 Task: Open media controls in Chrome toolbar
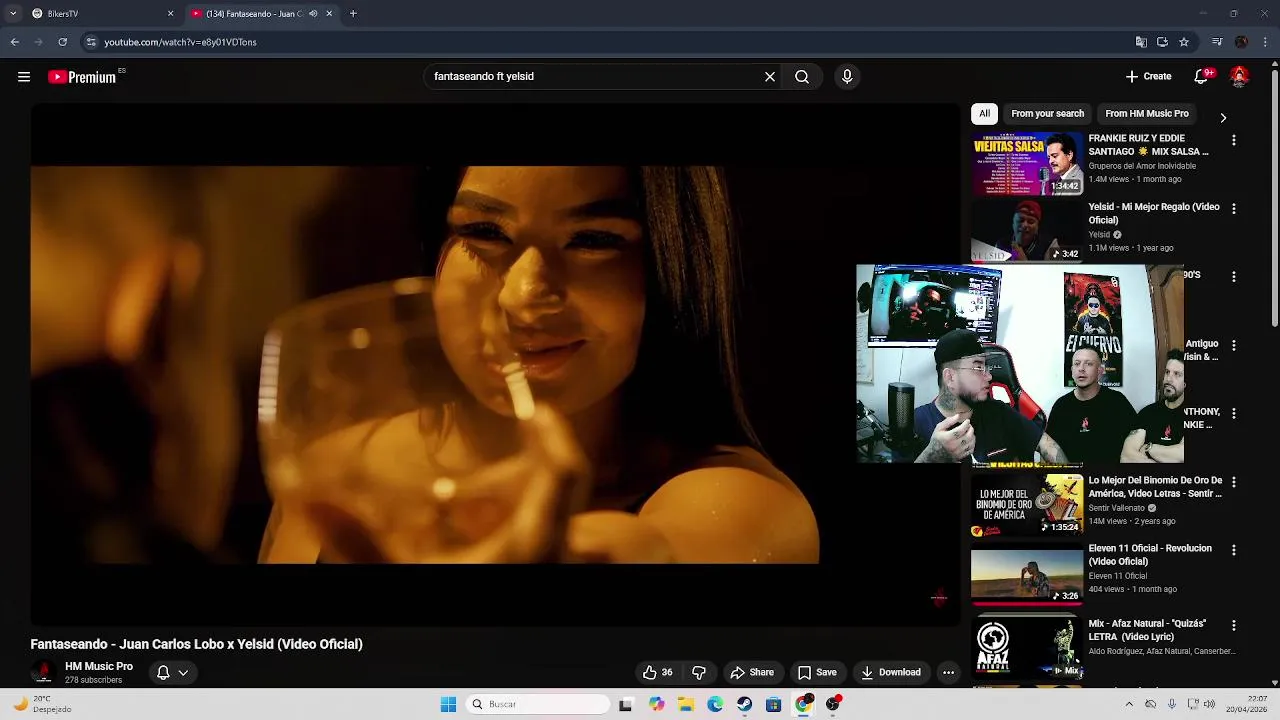pyautogui.click(x=1216, y=42)
